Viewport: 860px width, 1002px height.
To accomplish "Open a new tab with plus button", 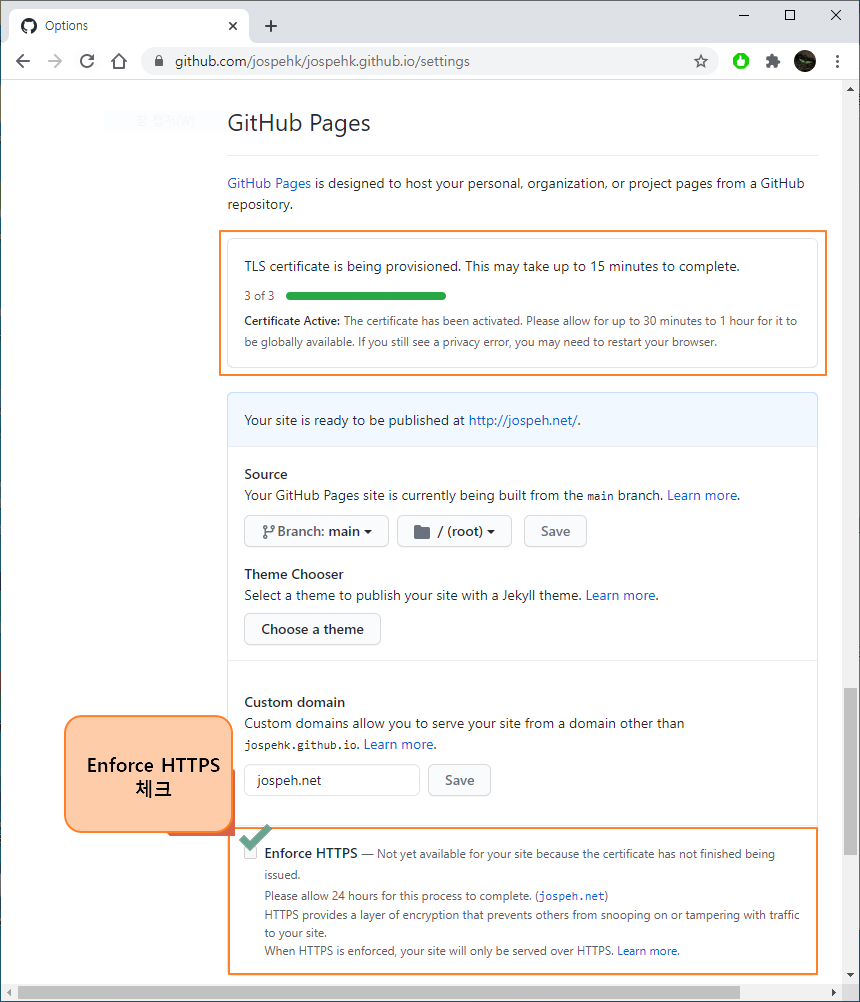I will (271, 26).
